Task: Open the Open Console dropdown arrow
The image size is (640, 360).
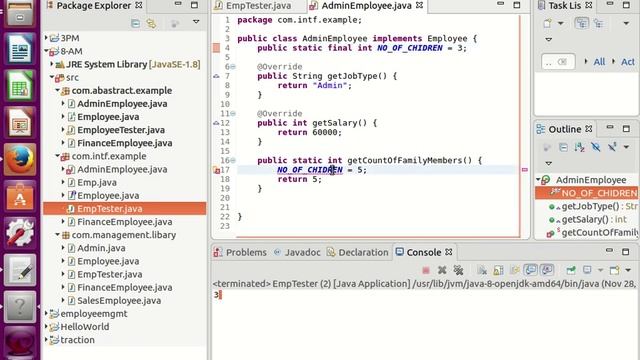Action: 628,270
